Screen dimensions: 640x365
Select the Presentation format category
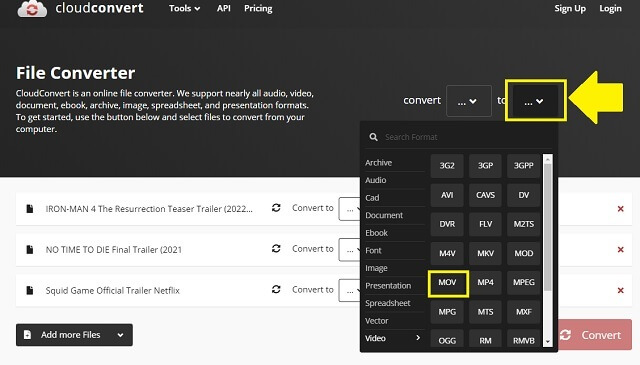pyautogui.click(x=388, y=285)
